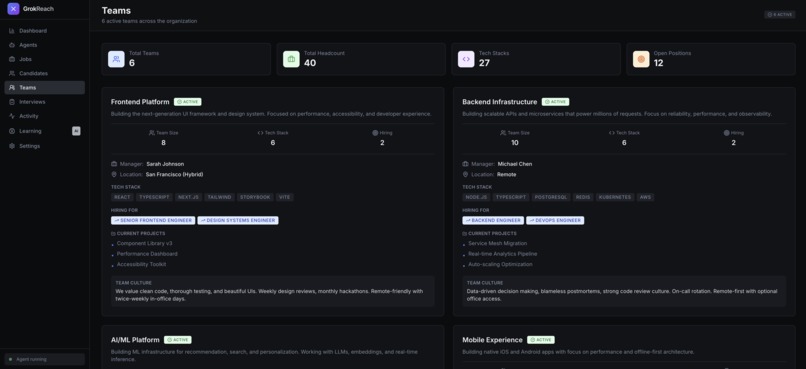This screenshot has height=369, width=806.
Task: Click Performance Dashboard project
Action: 147,254
